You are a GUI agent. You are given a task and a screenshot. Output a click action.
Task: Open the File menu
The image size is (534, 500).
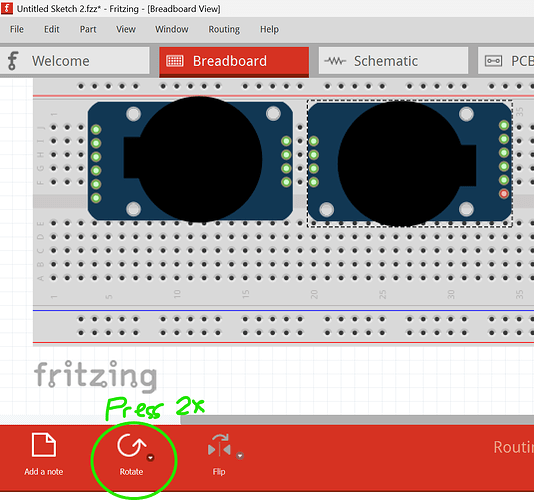[17, 29]
